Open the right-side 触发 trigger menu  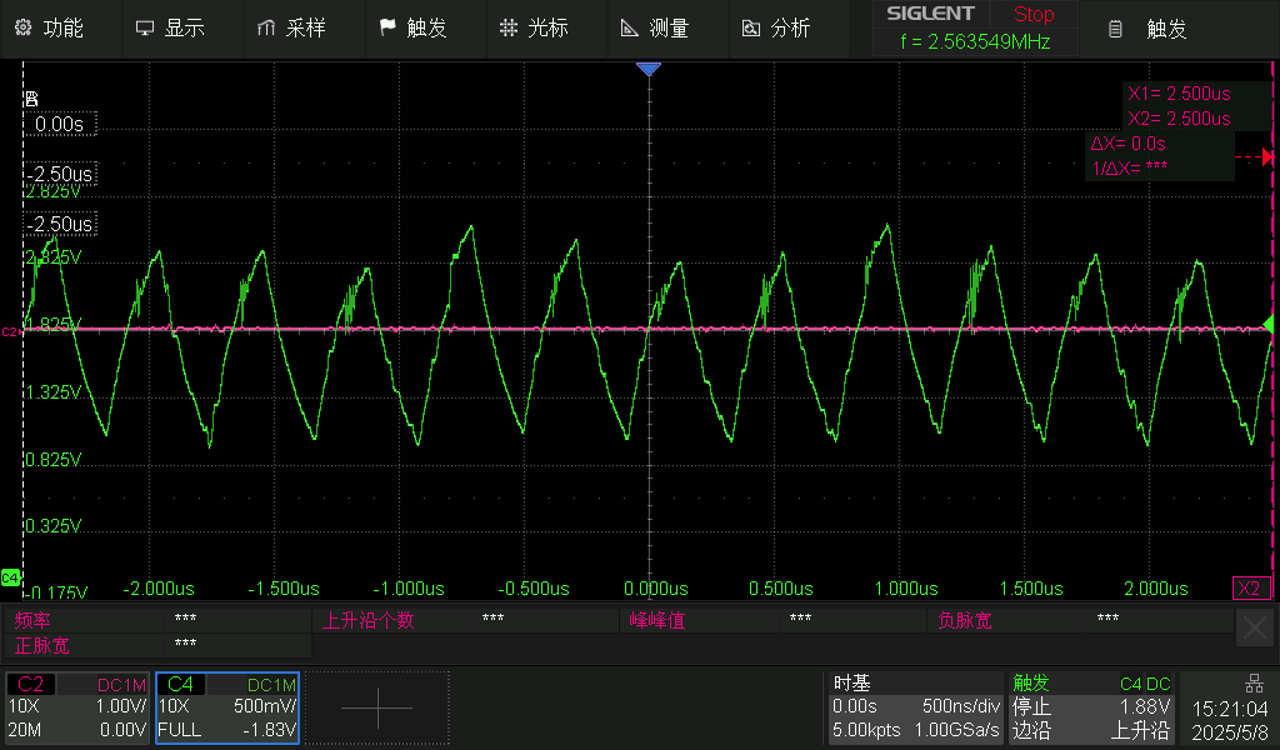click(1150, 29)
